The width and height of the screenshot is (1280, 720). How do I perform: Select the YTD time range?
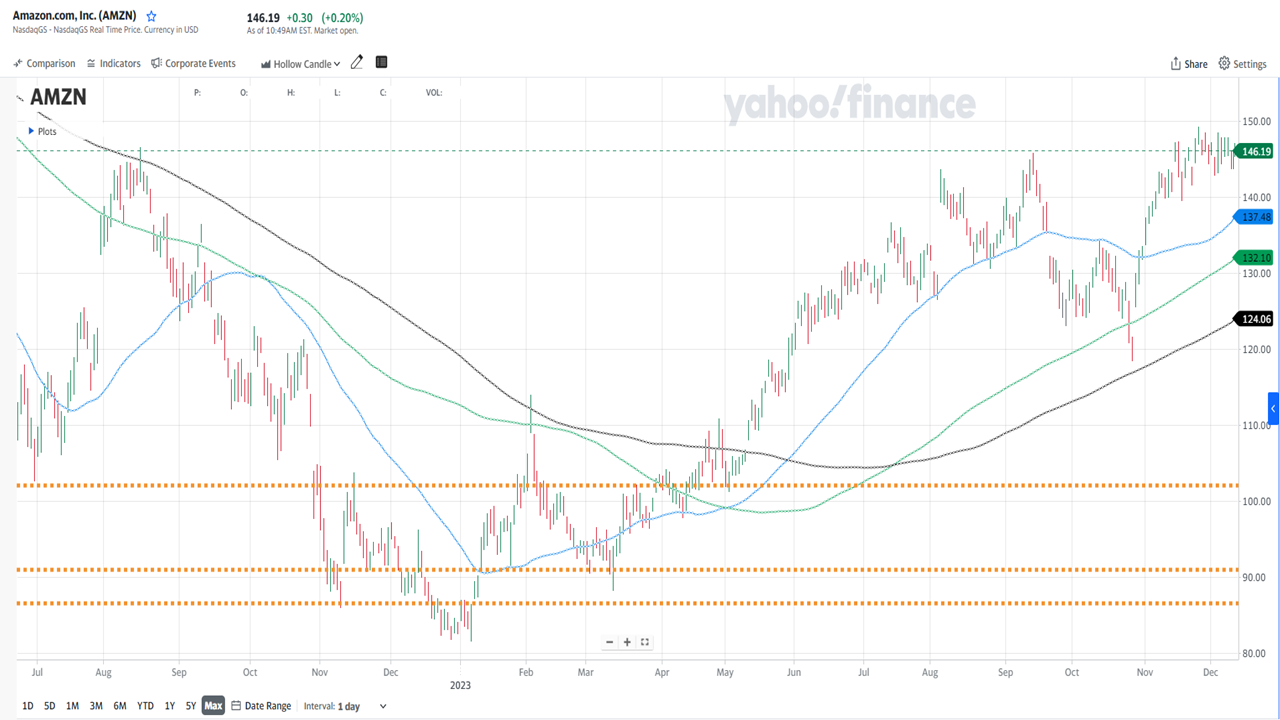click(145, 706)
